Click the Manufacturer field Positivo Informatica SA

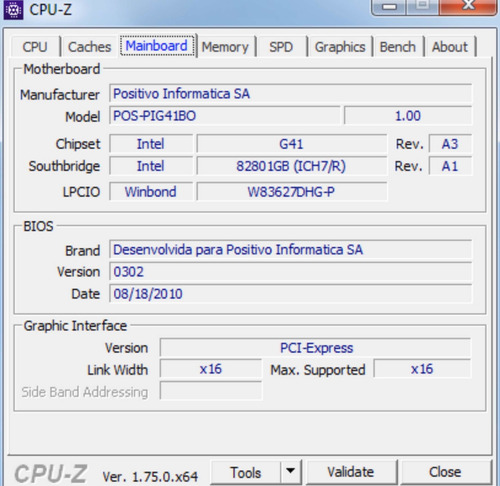(x=290, y=94)
